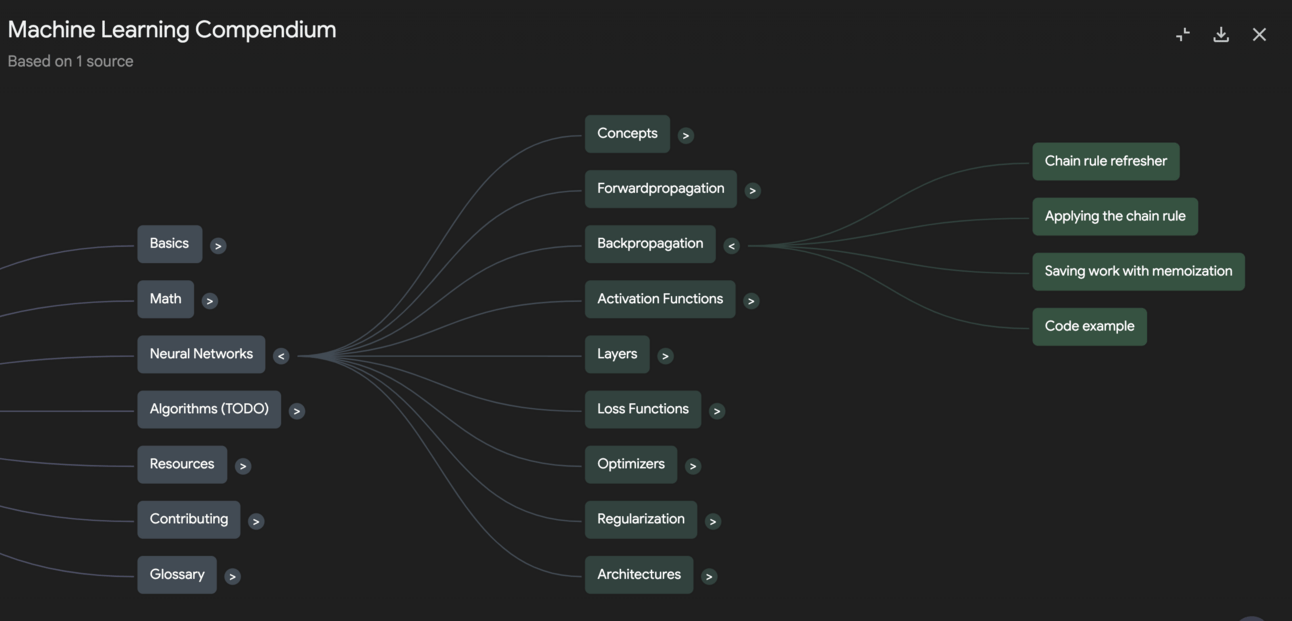Collapse the Backpropagation branch arrow
This screenshot has height=621, width=1292.
[x=731, y=246]
